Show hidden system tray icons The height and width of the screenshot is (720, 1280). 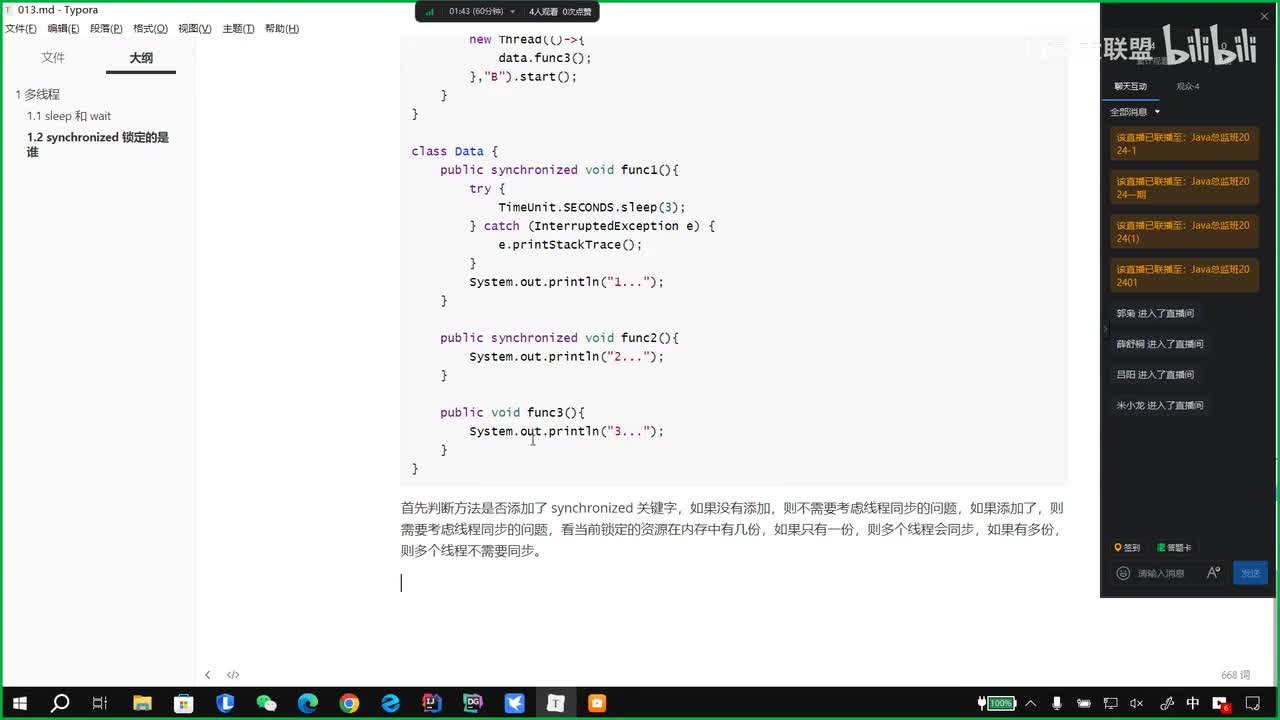1031,703
